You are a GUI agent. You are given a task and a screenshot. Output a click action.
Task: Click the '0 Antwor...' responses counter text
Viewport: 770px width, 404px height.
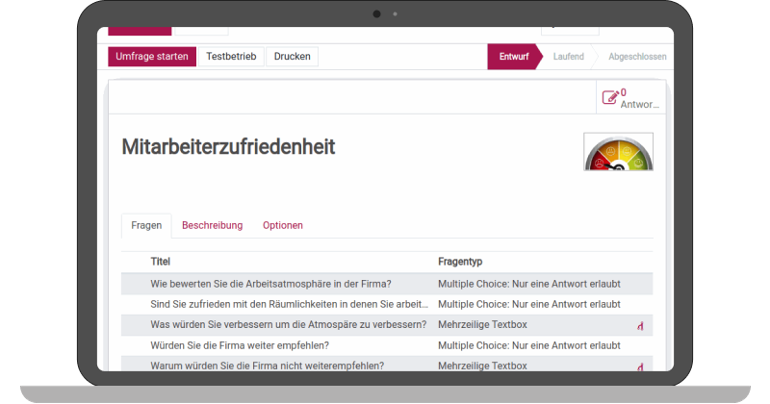[x=639, y=99]
